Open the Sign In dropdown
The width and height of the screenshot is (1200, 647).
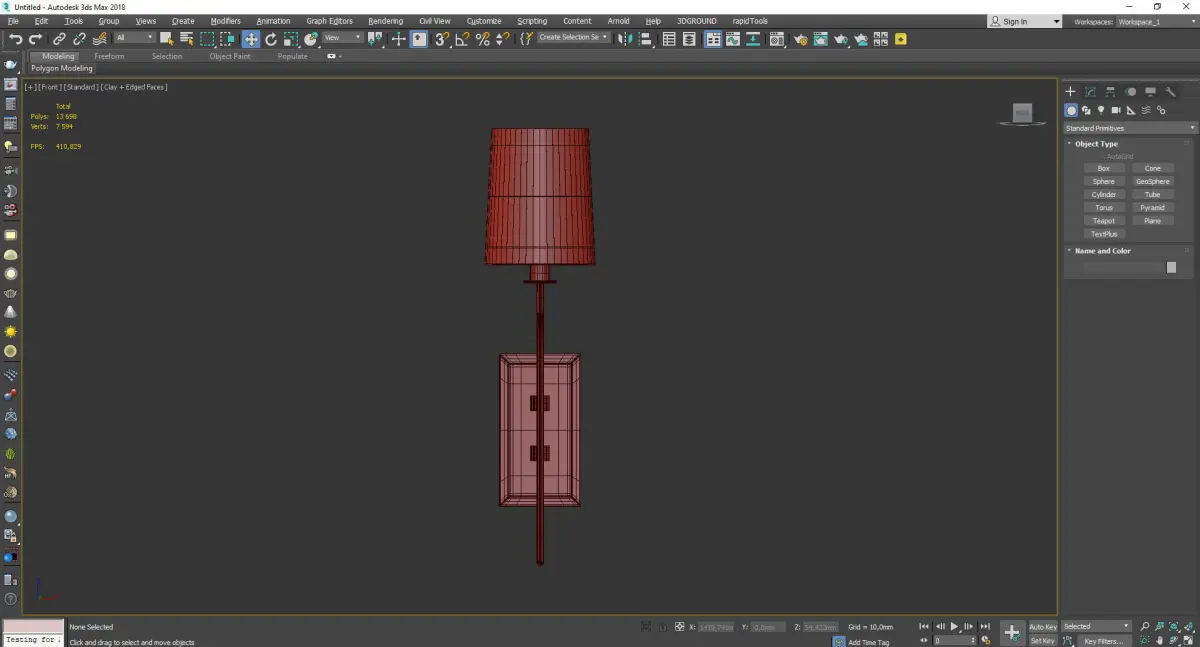click(1025, 21)
